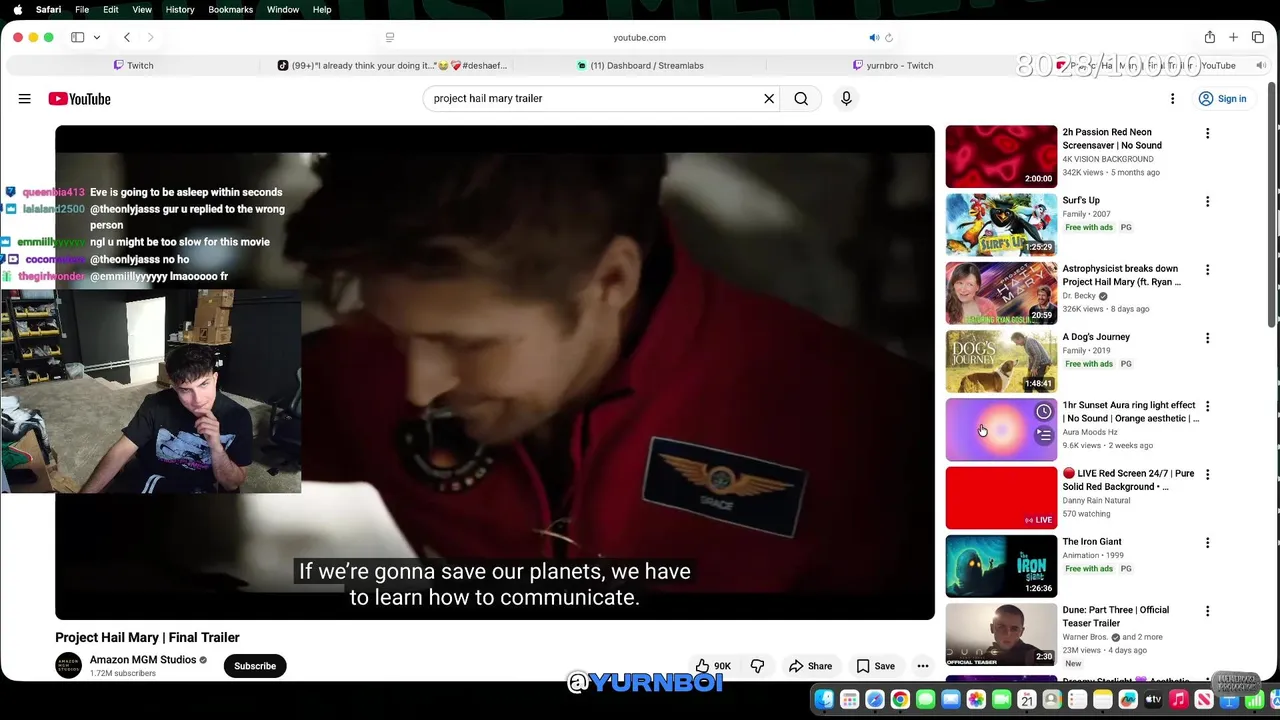
Task: Open options for the LIVE Red Screen video
Action: [x=1207, y=475]
